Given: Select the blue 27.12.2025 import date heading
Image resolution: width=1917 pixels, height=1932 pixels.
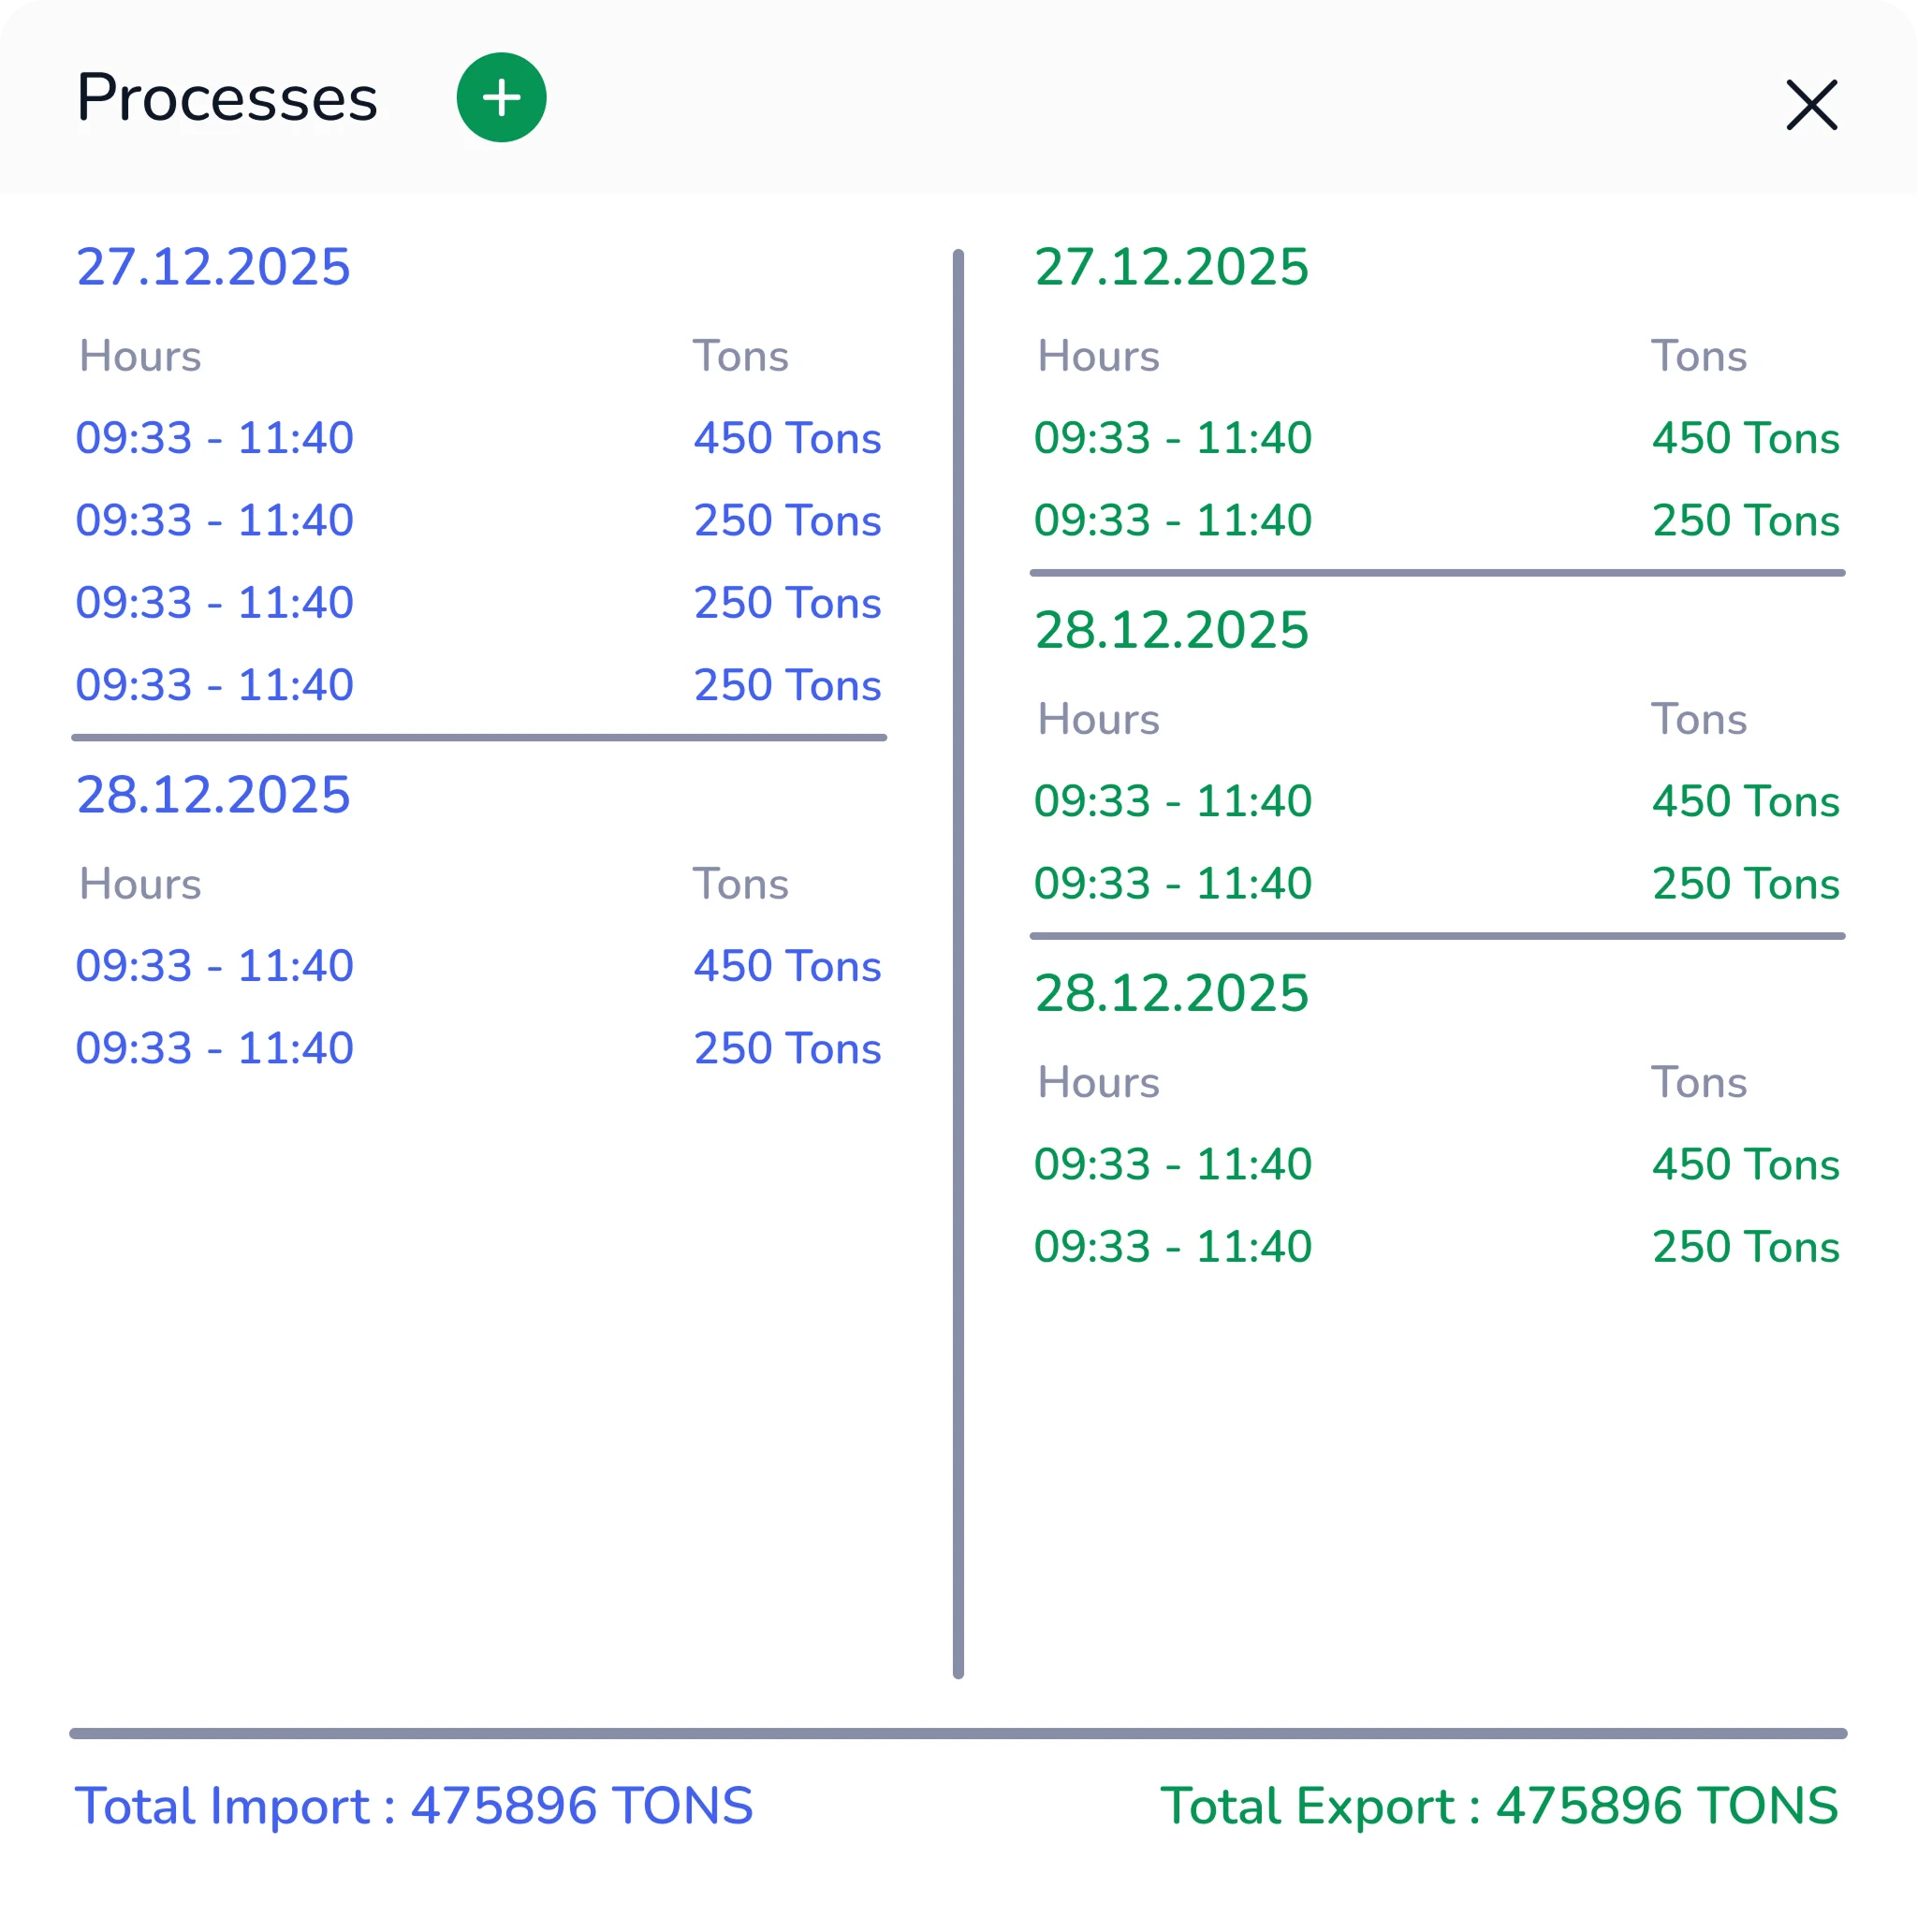Looking at the screenshot, I should tap(213, 267).
